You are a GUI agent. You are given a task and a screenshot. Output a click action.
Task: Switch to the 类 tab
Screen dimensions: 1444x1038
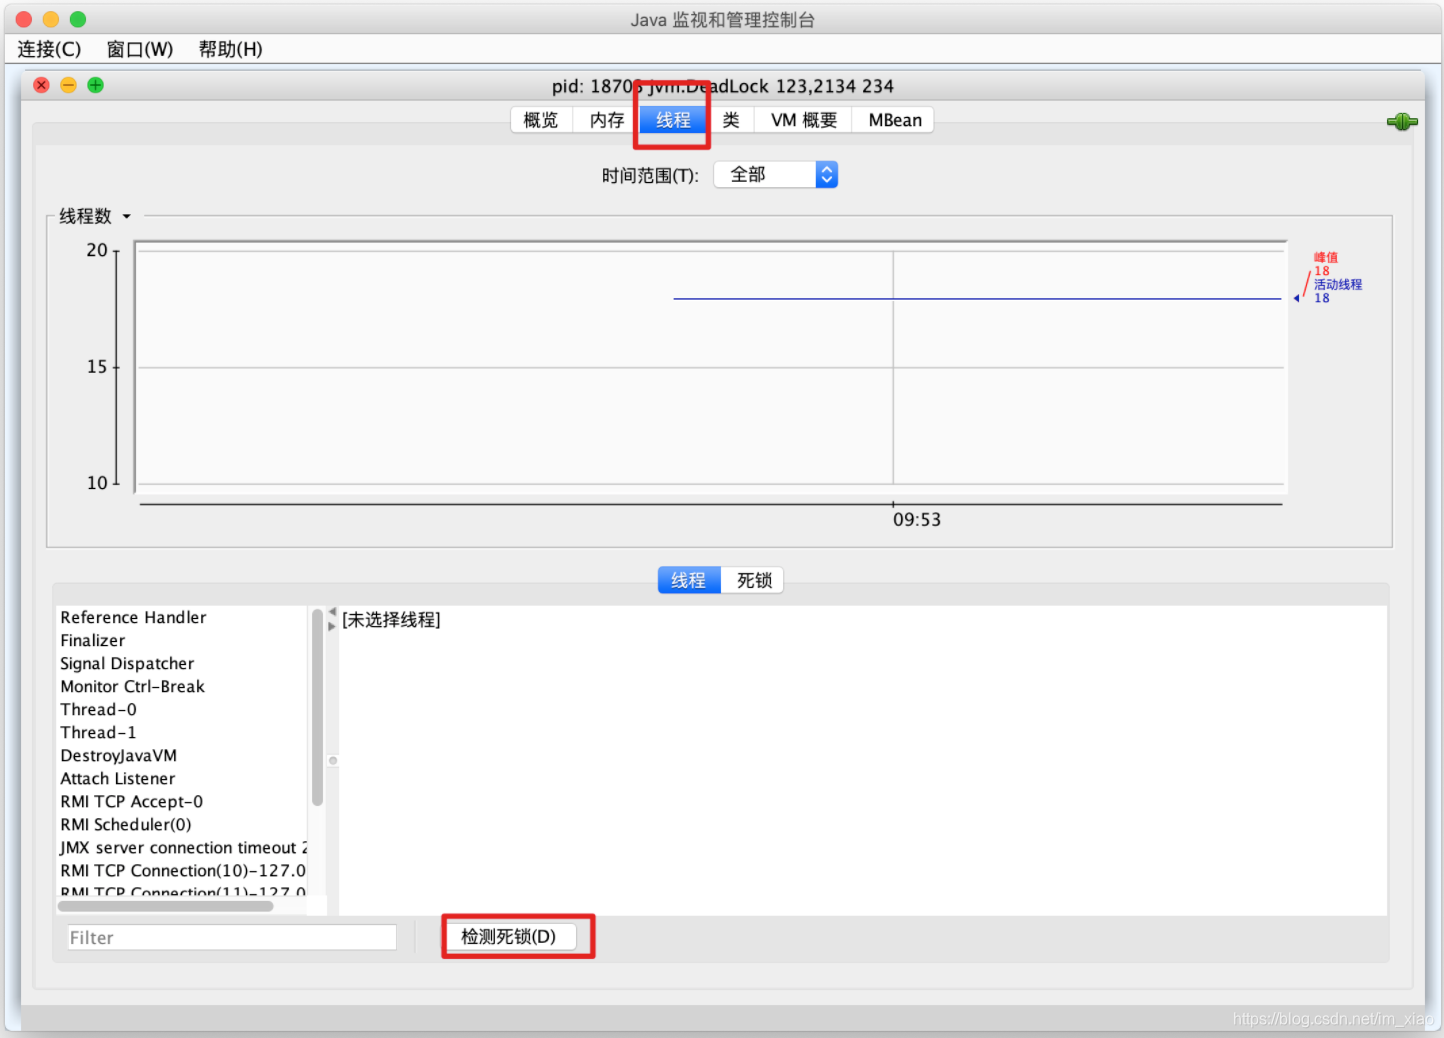tap(731, 120)
